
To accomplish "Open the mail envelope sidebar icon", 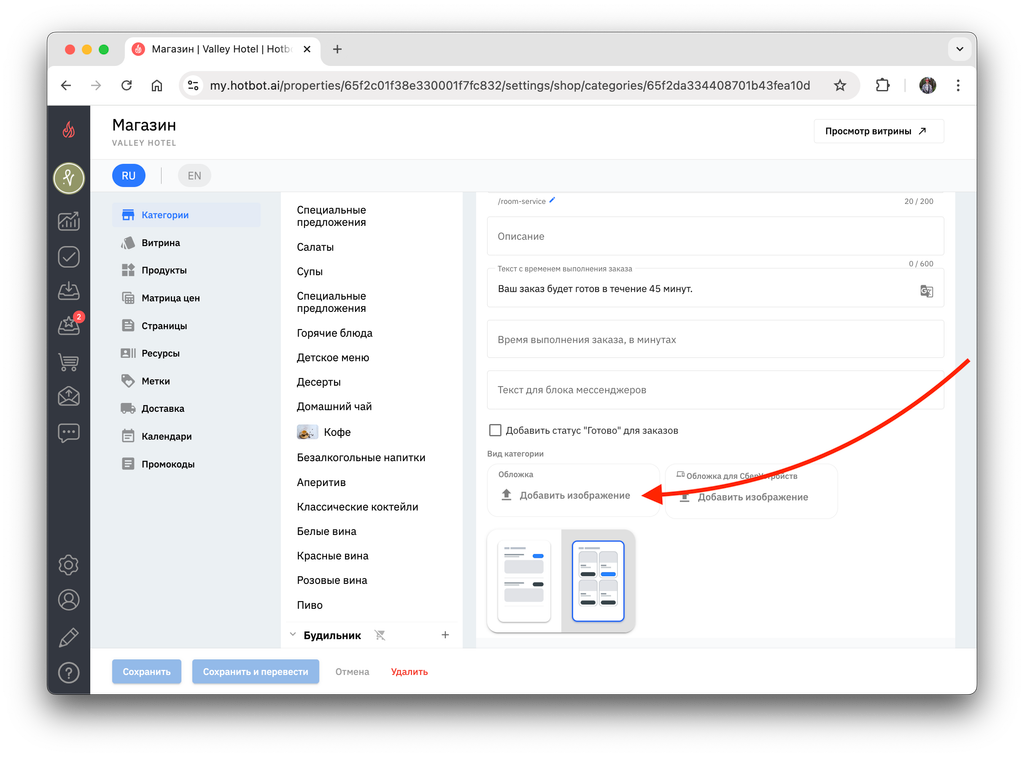I will (69, 396).
